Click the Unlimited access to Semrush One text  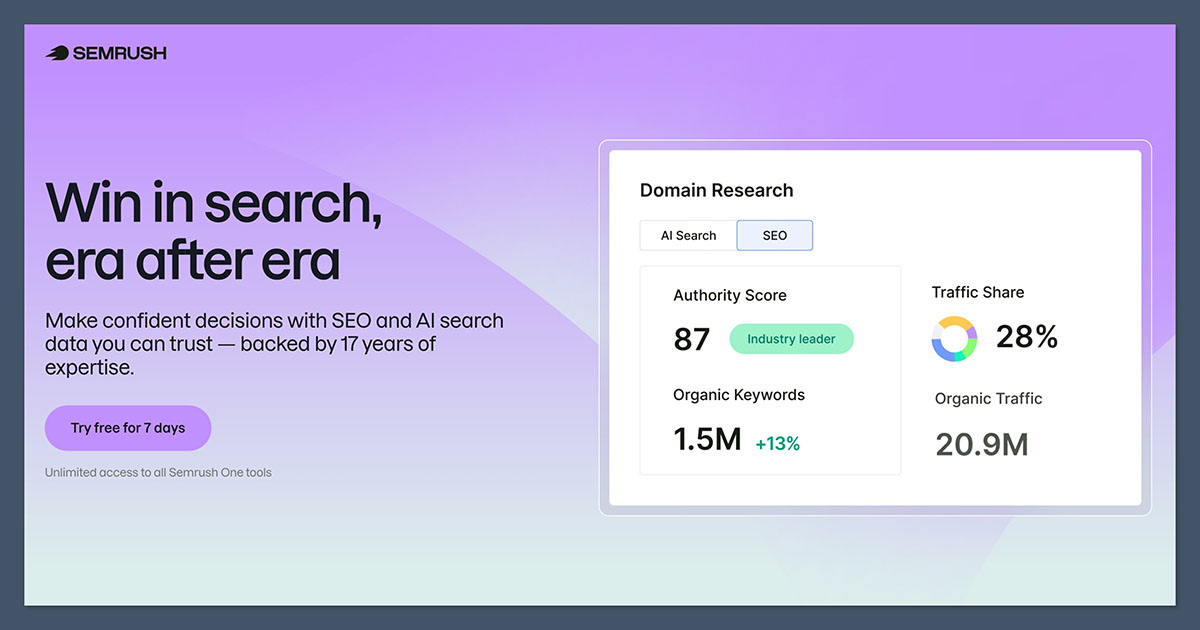pyautogui.click(x=158, y=472)
